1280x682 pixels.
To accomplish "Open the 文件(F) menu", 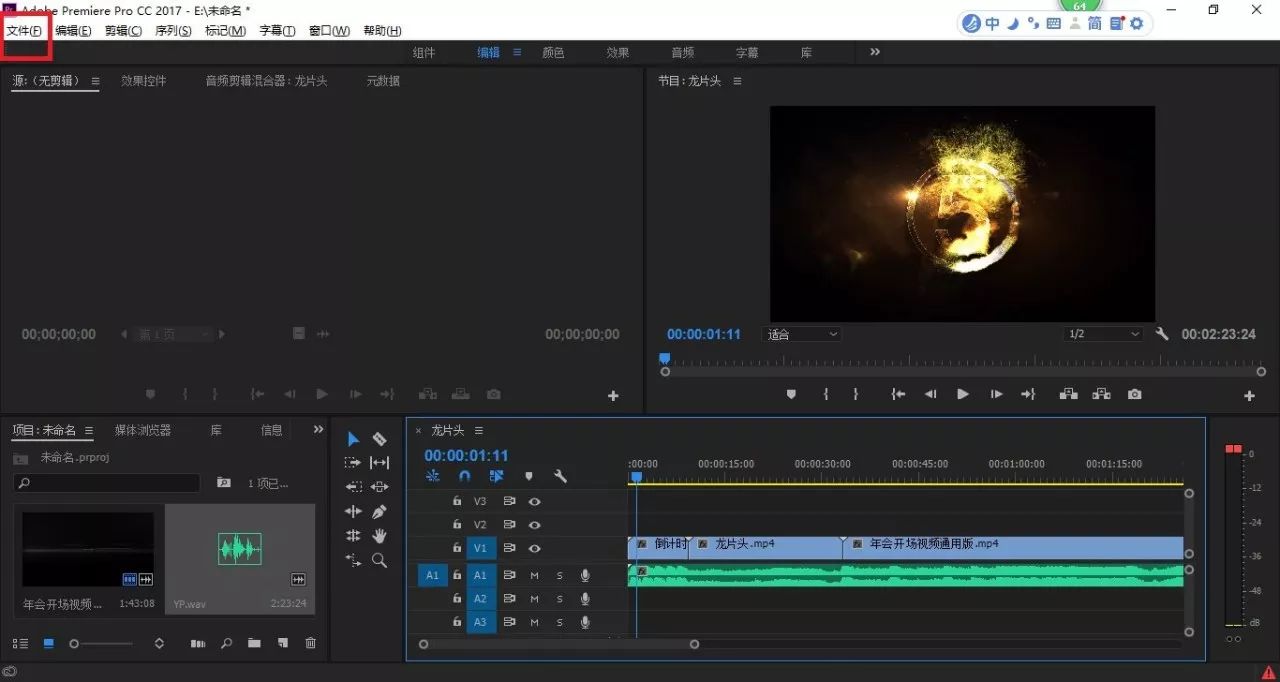I will [24, 31].
